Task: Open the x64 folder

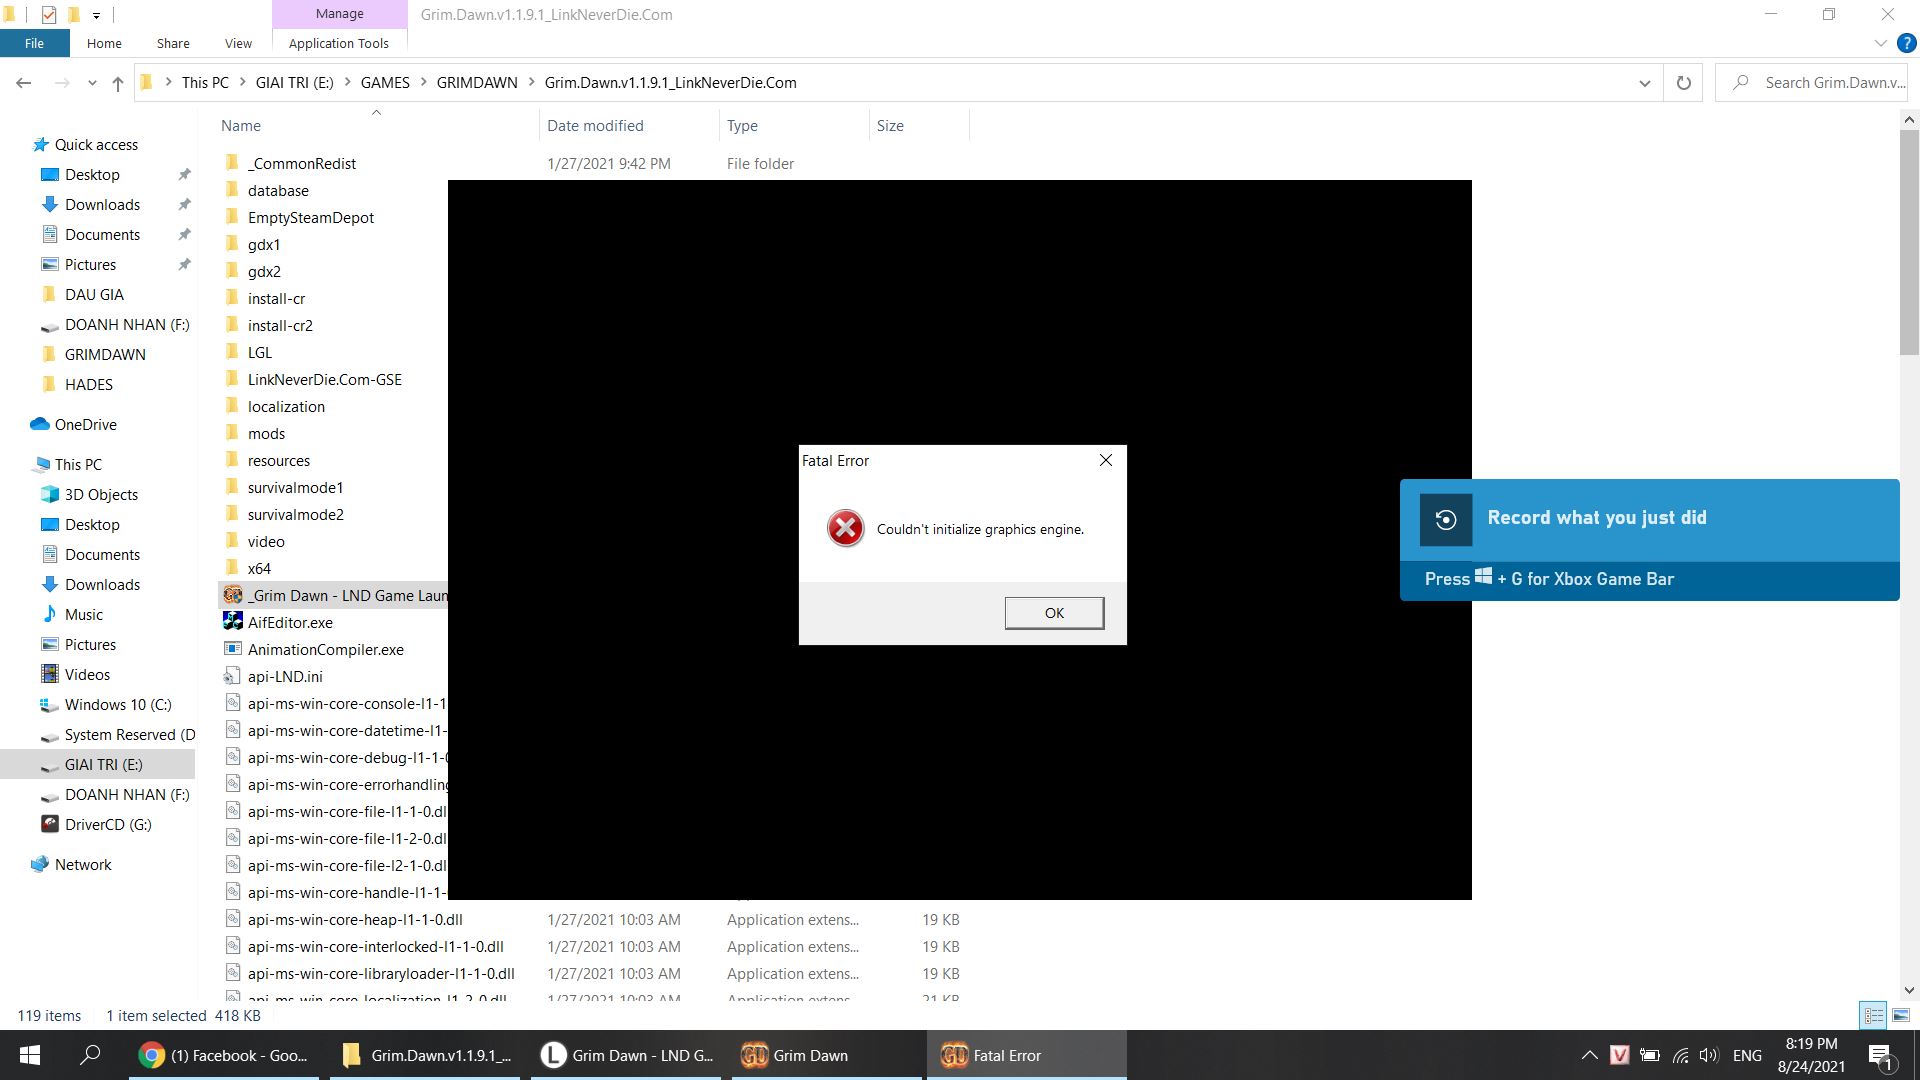Action: [258, 567]
